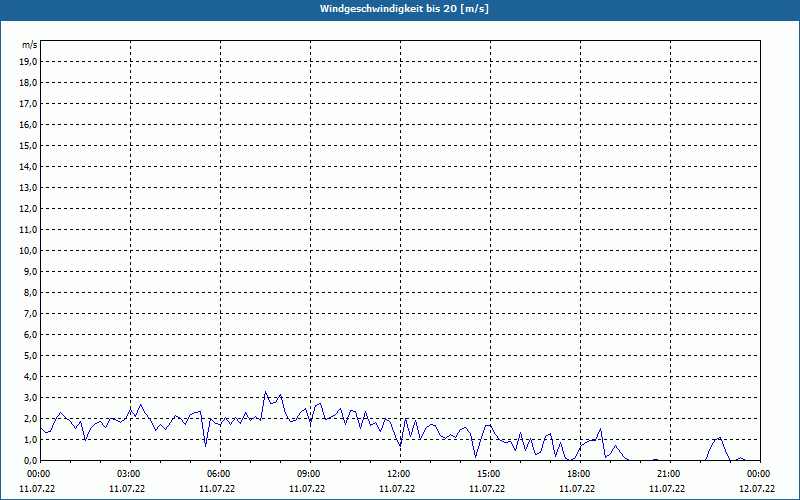The width and height of the screenshot is (800, 500).
Task: Select the 9,0 y-axis value
Action: (x=31, y=271)
